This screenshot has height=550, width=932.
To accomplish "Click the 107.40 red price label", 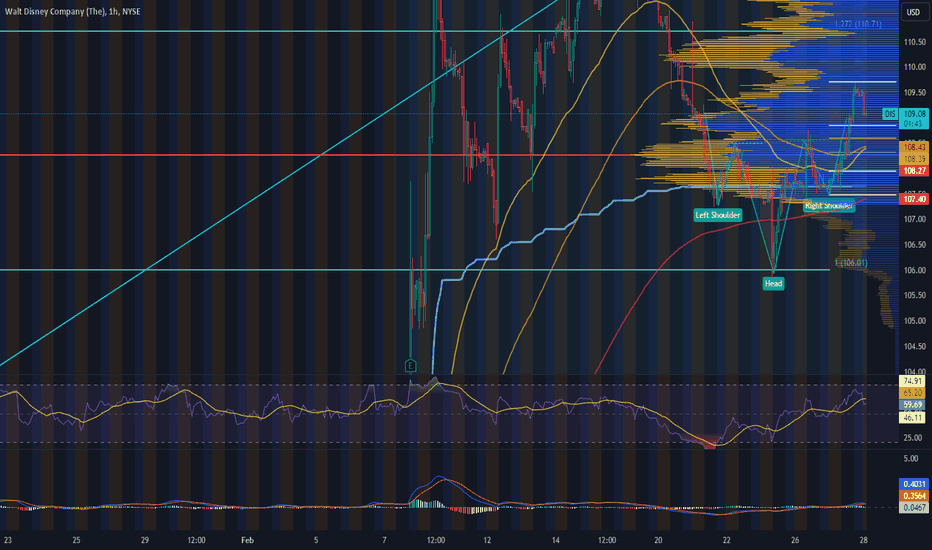I will point(914,199).
